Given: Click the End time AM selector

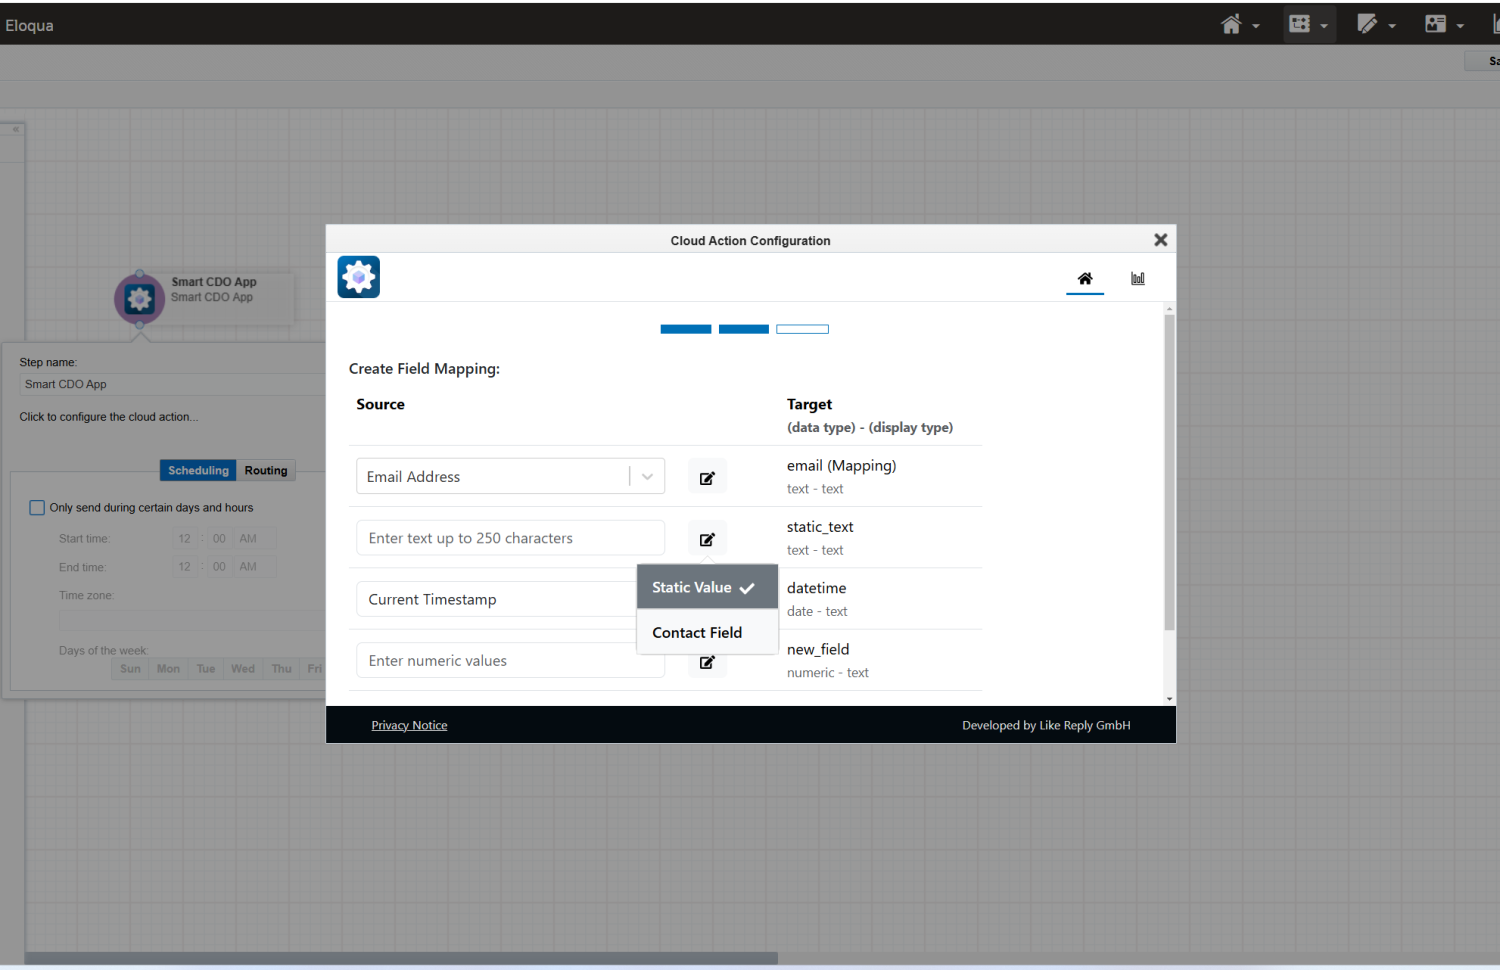Looking at the screenshot, I should (254, 567).
